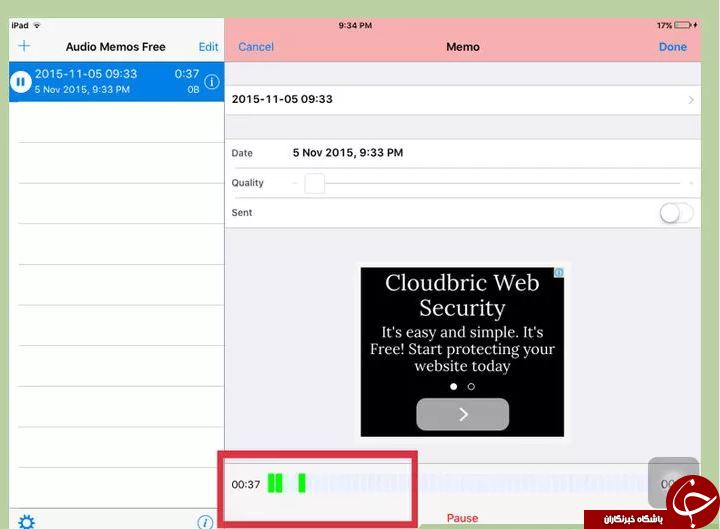Viewport: 720px width, 529px height.
Task: Tap Done in the Memo header
Action: coord(673,47)
